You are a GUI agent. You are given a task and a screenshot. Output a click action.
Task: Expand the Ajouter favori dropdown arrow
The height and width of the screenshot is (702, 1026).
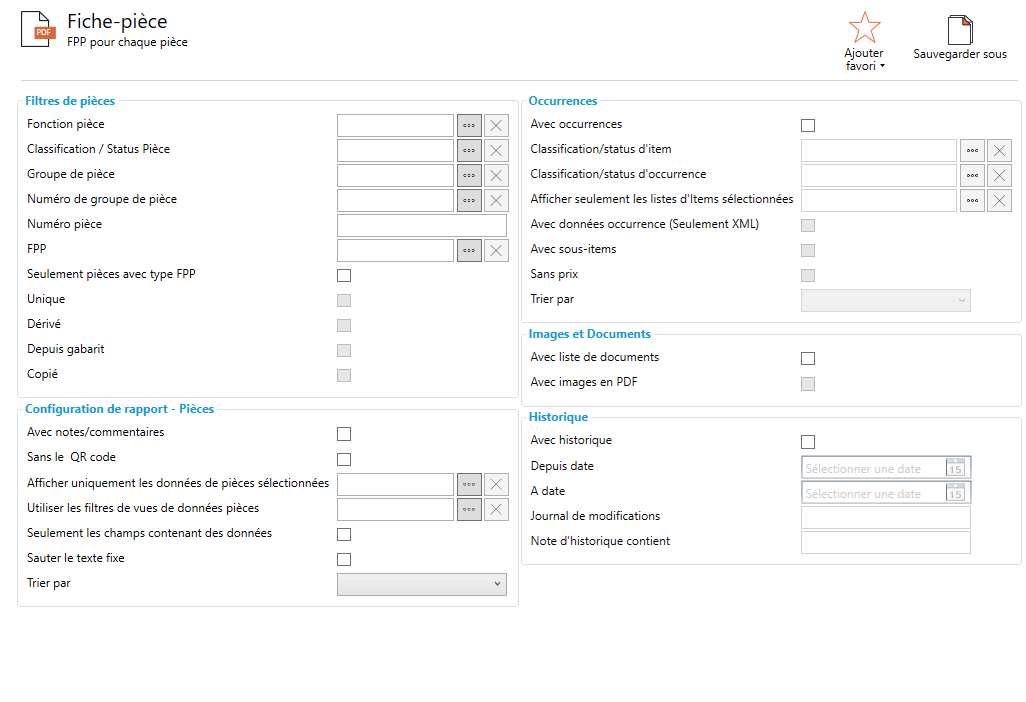pos(882,67)
